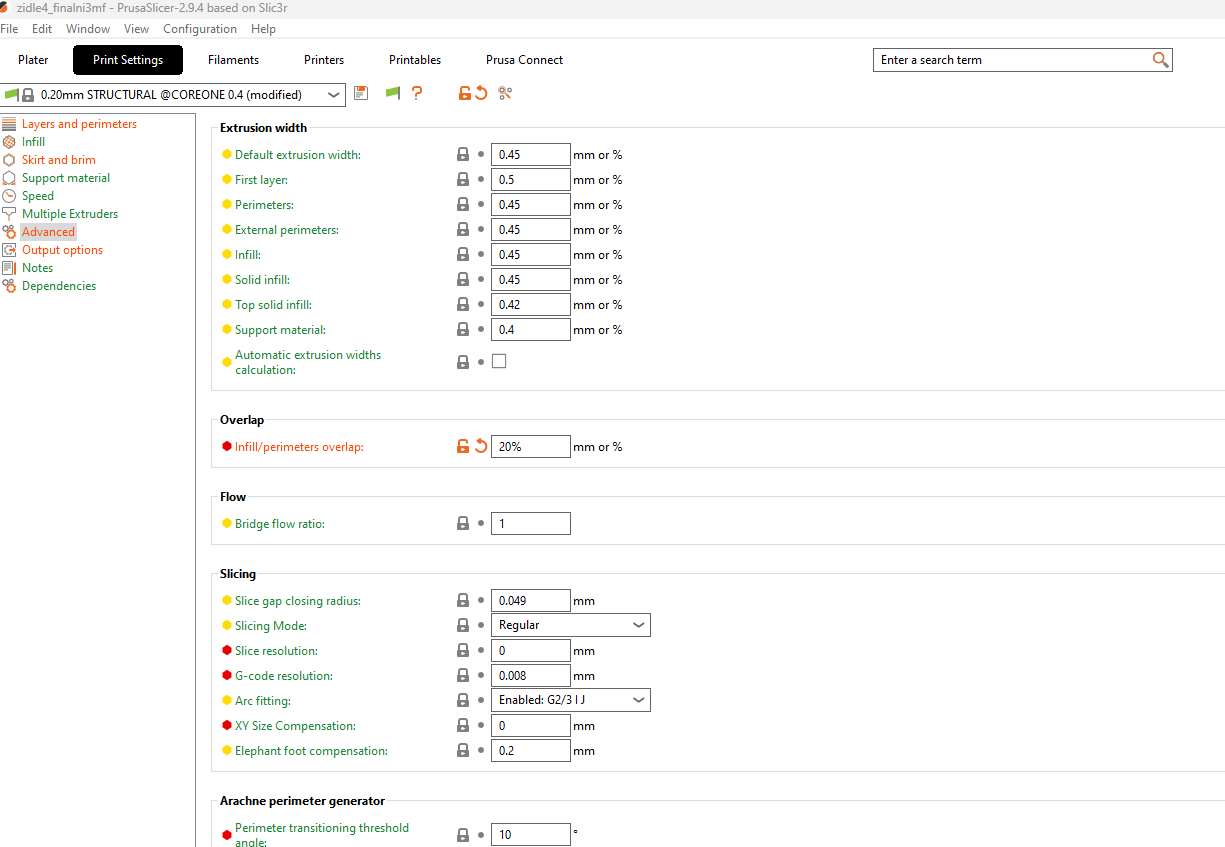The height and width of the screenshot is (847, 1225).
Task: Open Support material settings page
Action: point(66,178)
